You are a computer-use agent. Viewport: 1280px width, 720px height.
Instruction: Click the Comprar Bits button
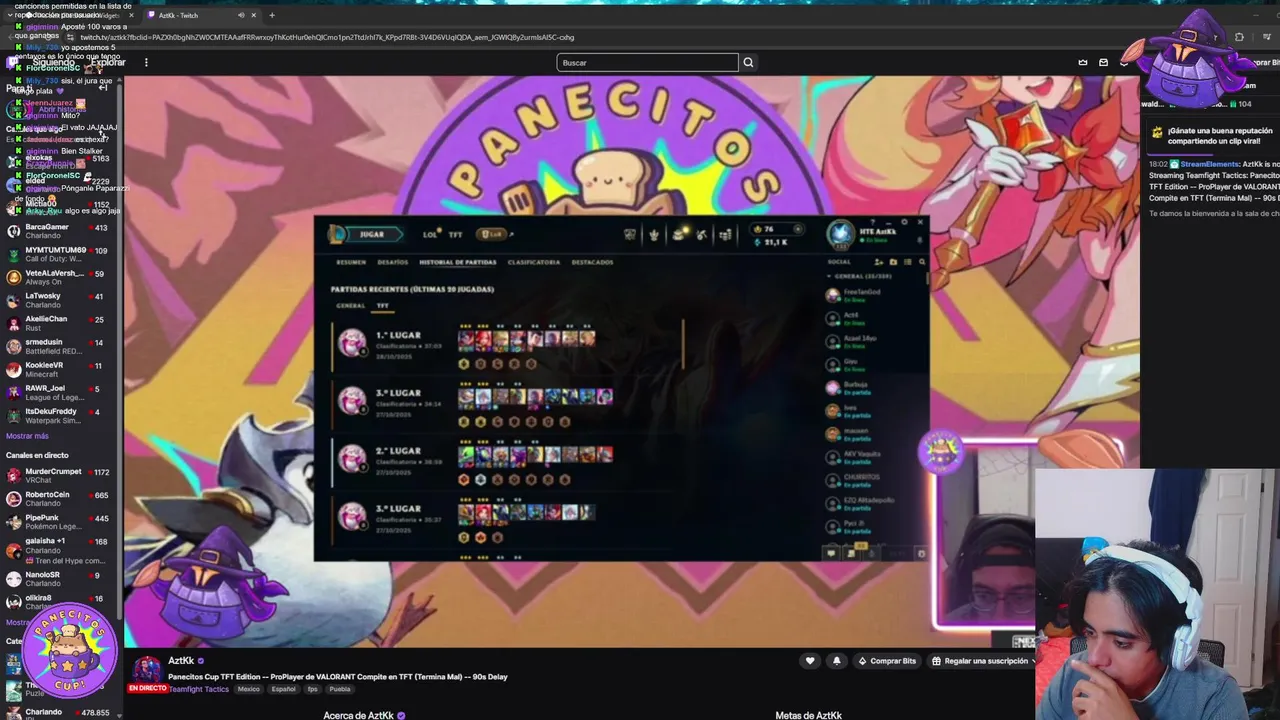tap(886, 661)
